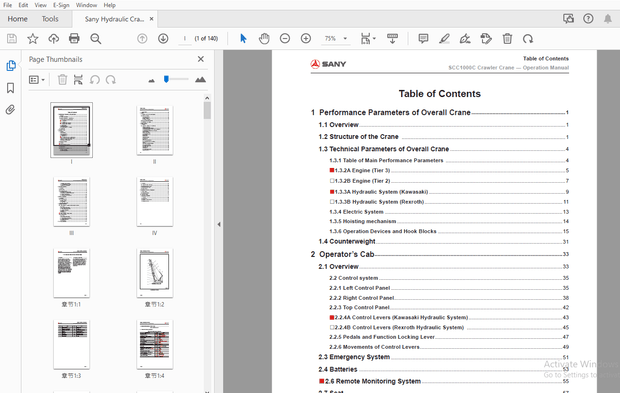Open the E-Sign menu
620x393 pixels.
pyautogui.click(x=61, y=5)
